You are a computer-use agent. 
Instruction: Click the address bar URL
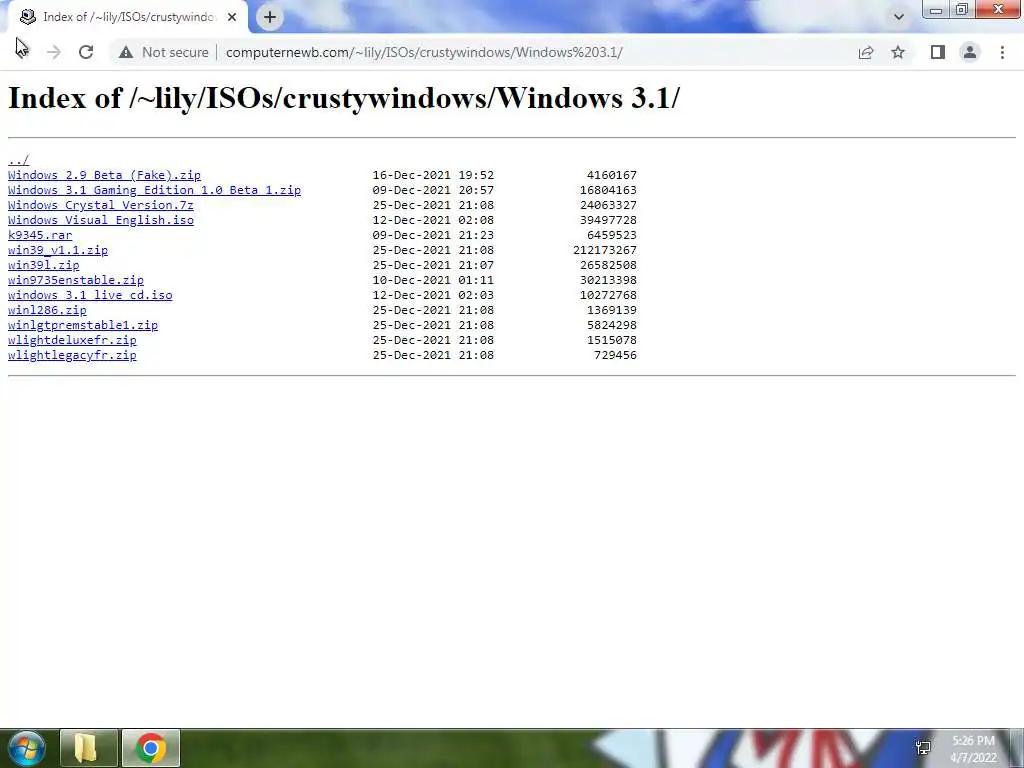point(424,52)
